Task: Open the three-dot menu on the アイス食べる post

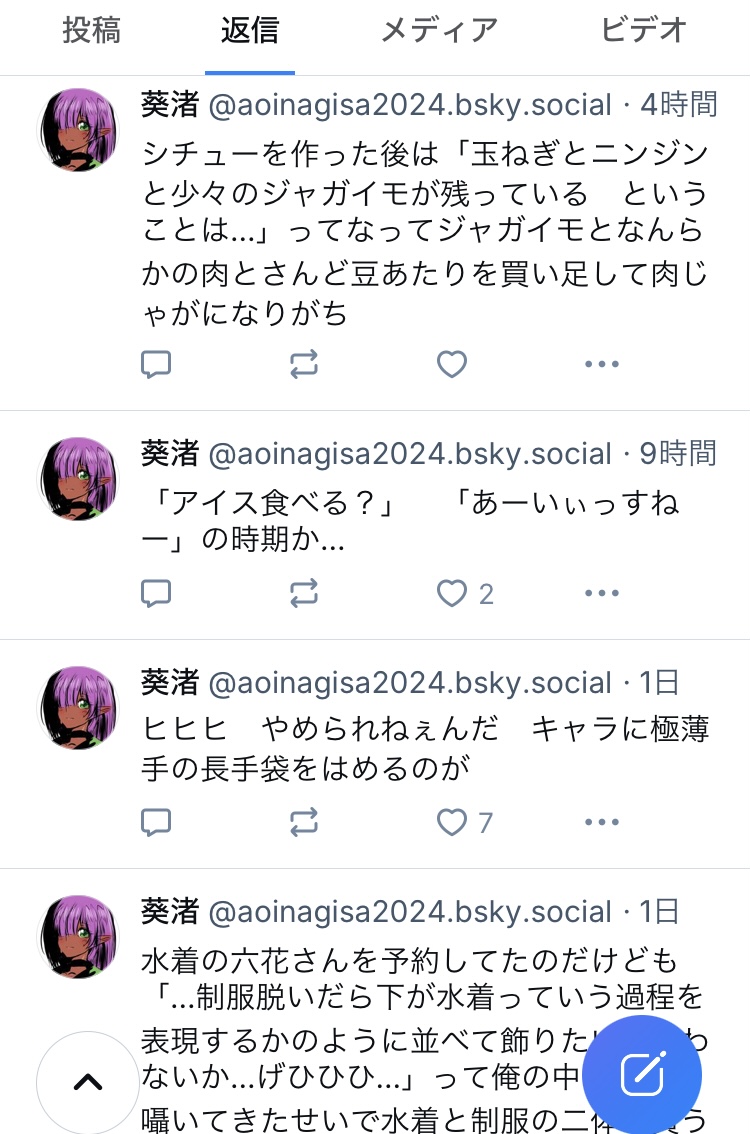Action: tap(602, 594)
